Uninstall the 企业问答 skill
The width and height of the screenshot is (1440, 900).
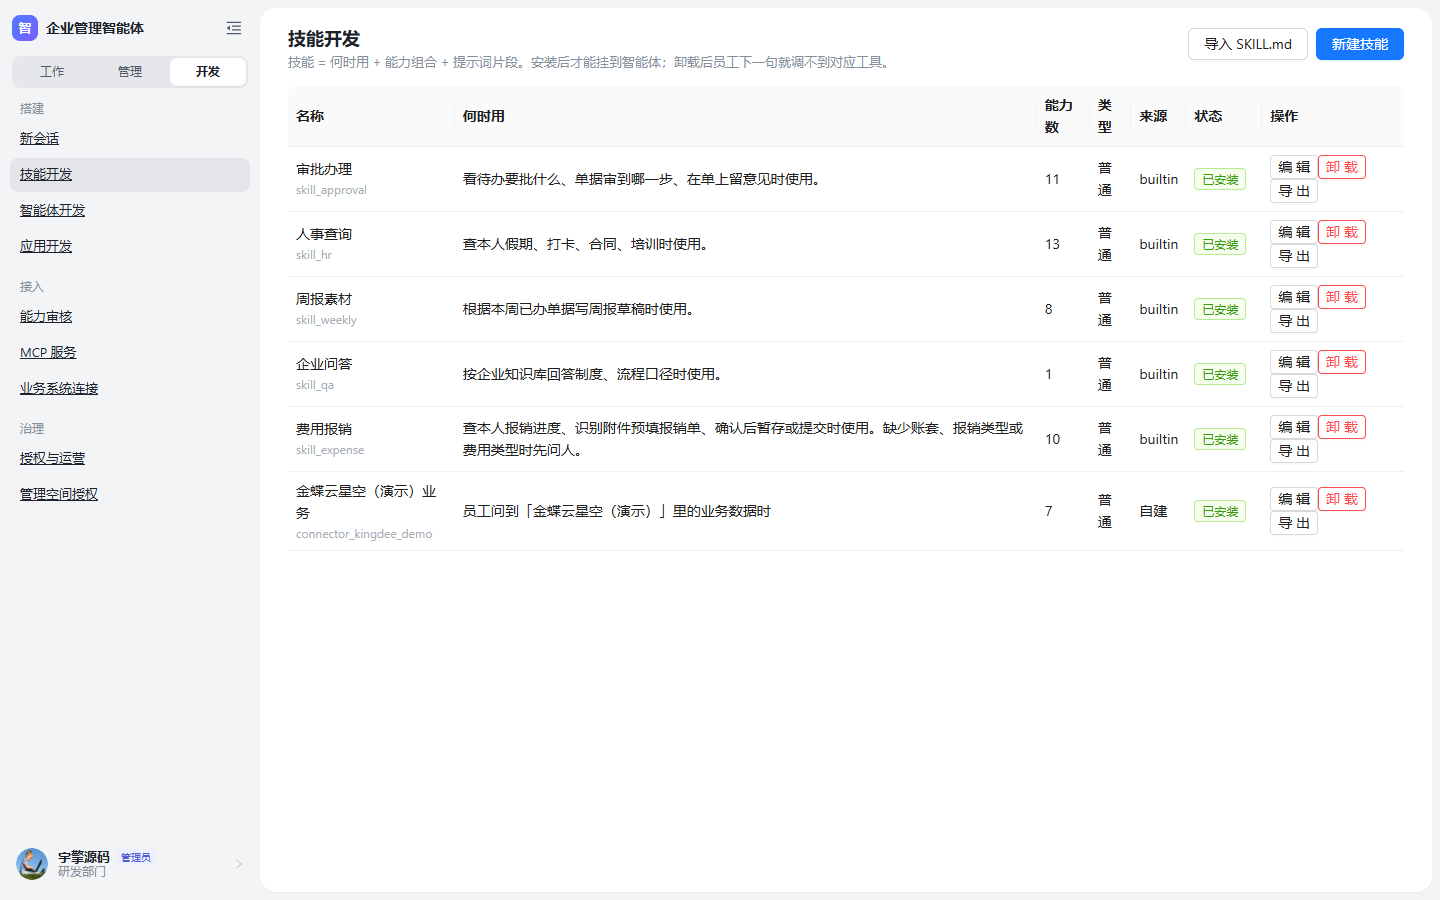(x=1342, y=362)
